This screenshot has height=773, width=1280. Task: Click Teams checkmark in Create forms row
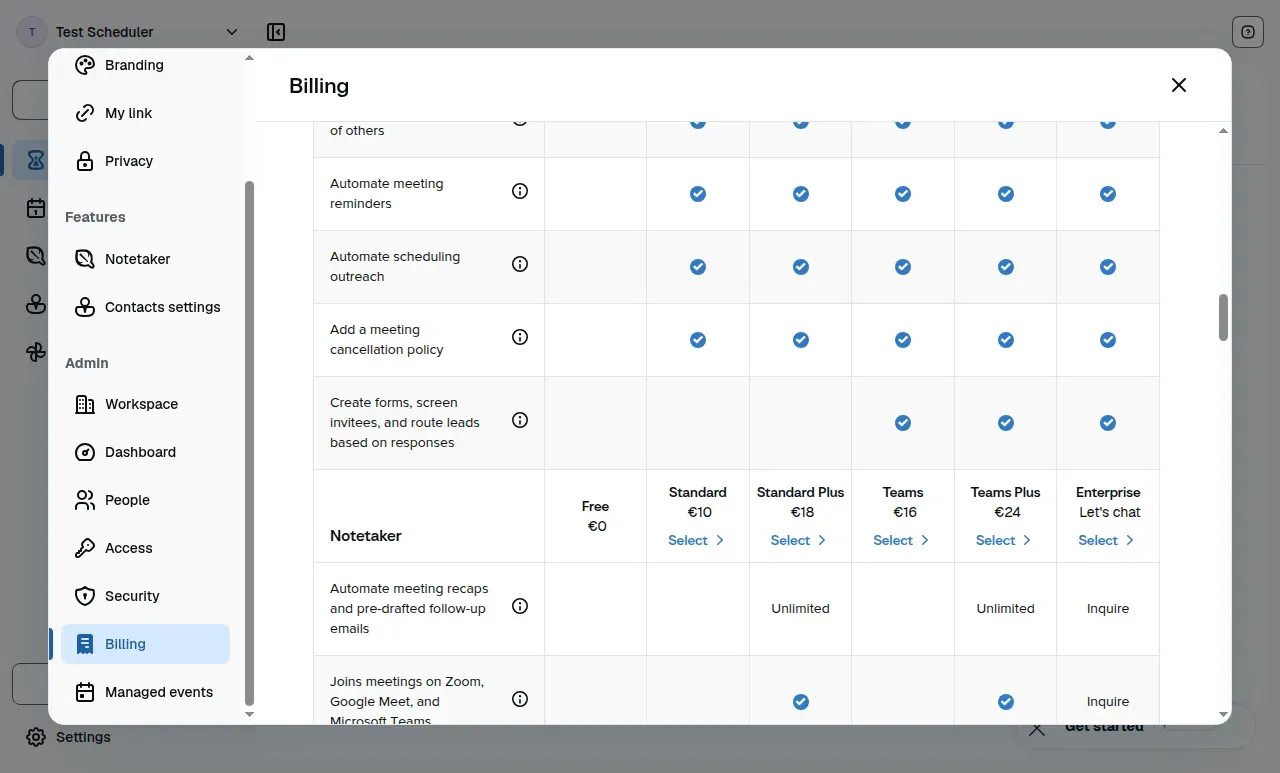tap(903, 423)
